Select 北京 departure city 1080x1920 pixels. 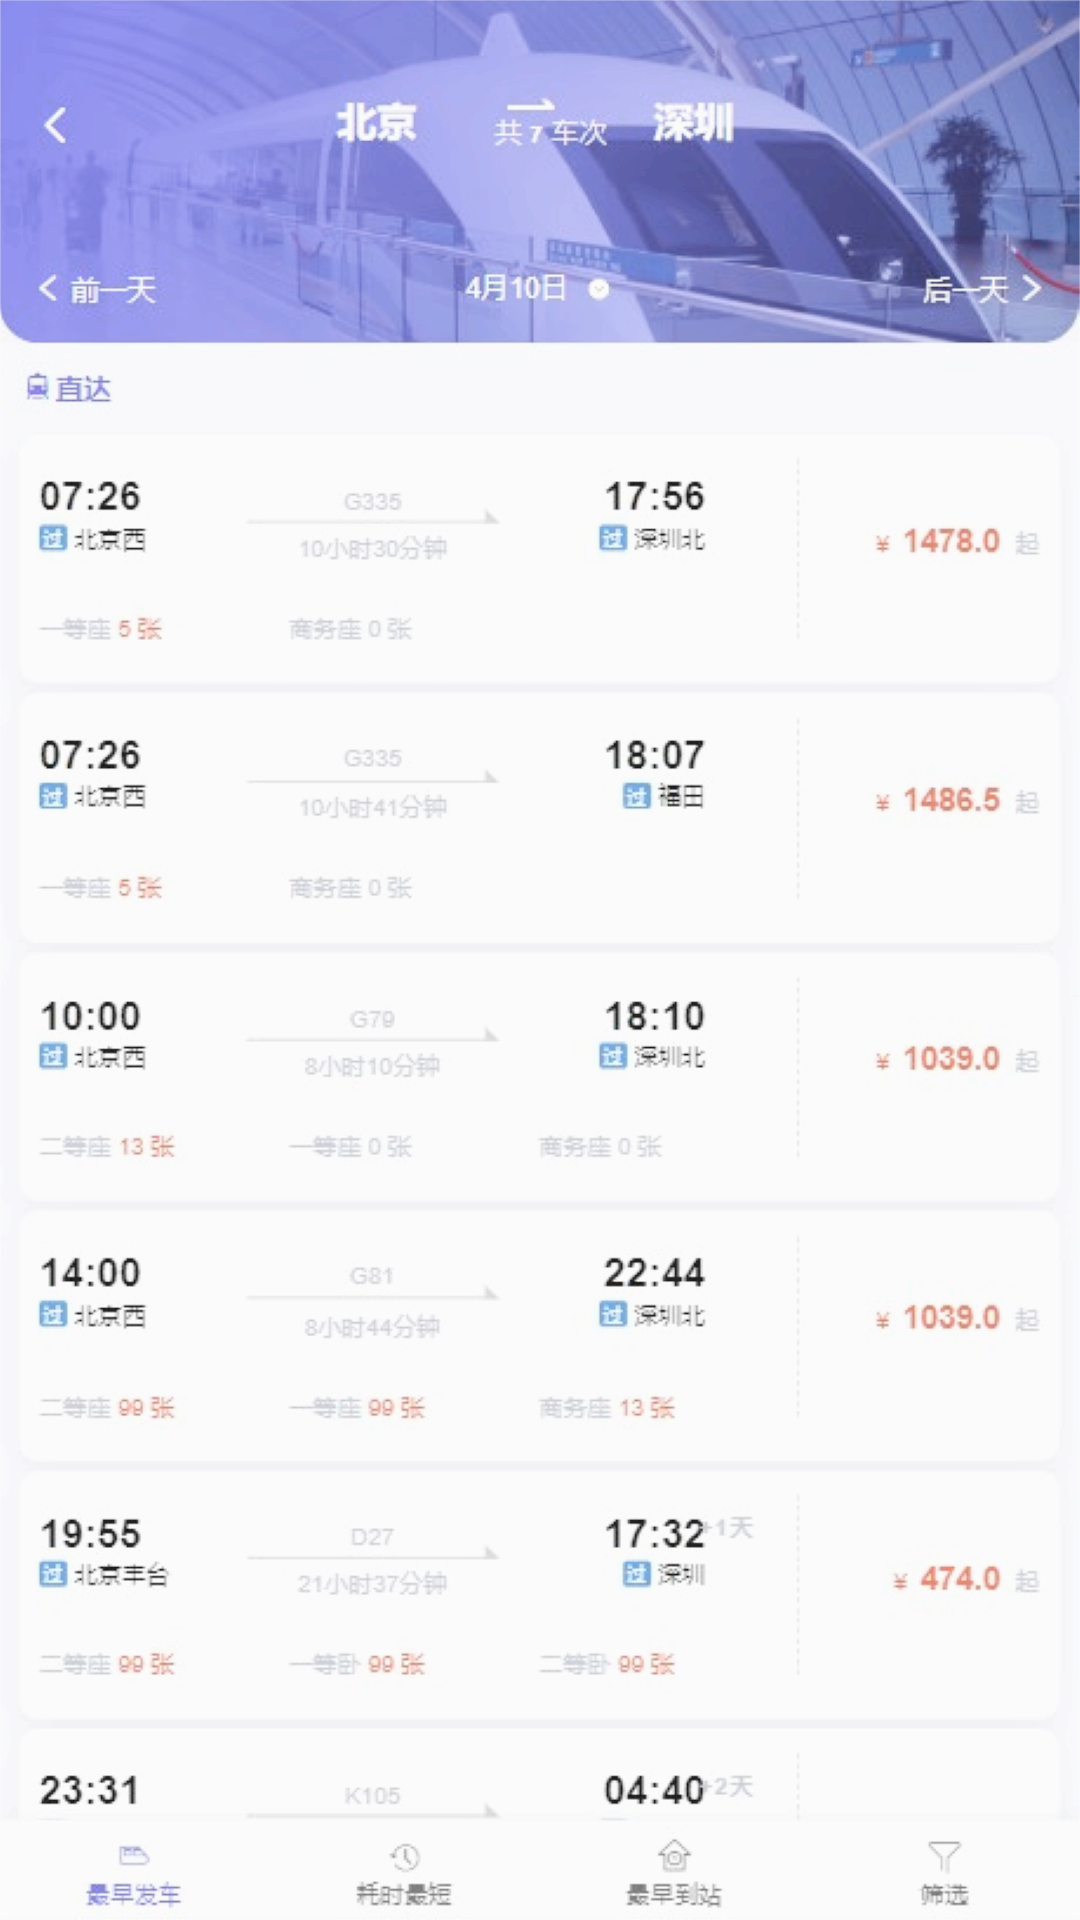pos(376,123)
